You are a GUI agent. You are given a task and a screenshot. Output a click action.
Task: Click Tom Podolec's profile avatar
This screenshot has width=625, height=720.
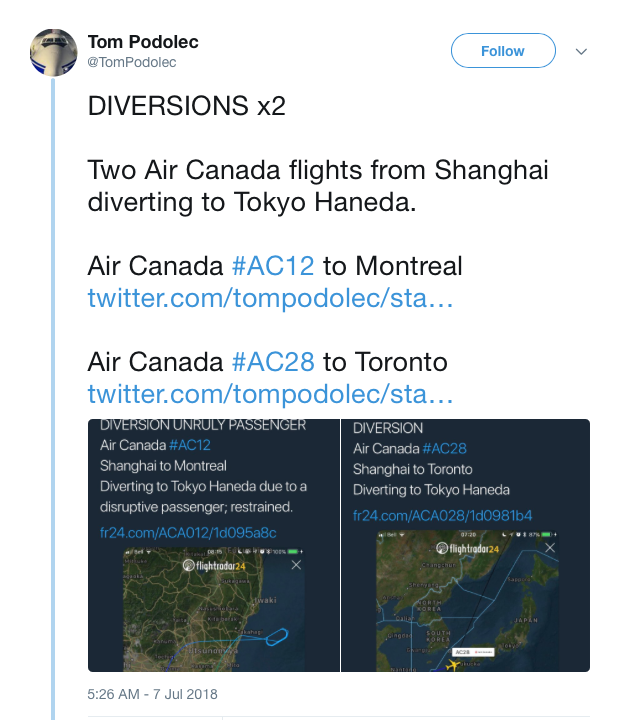54,52
